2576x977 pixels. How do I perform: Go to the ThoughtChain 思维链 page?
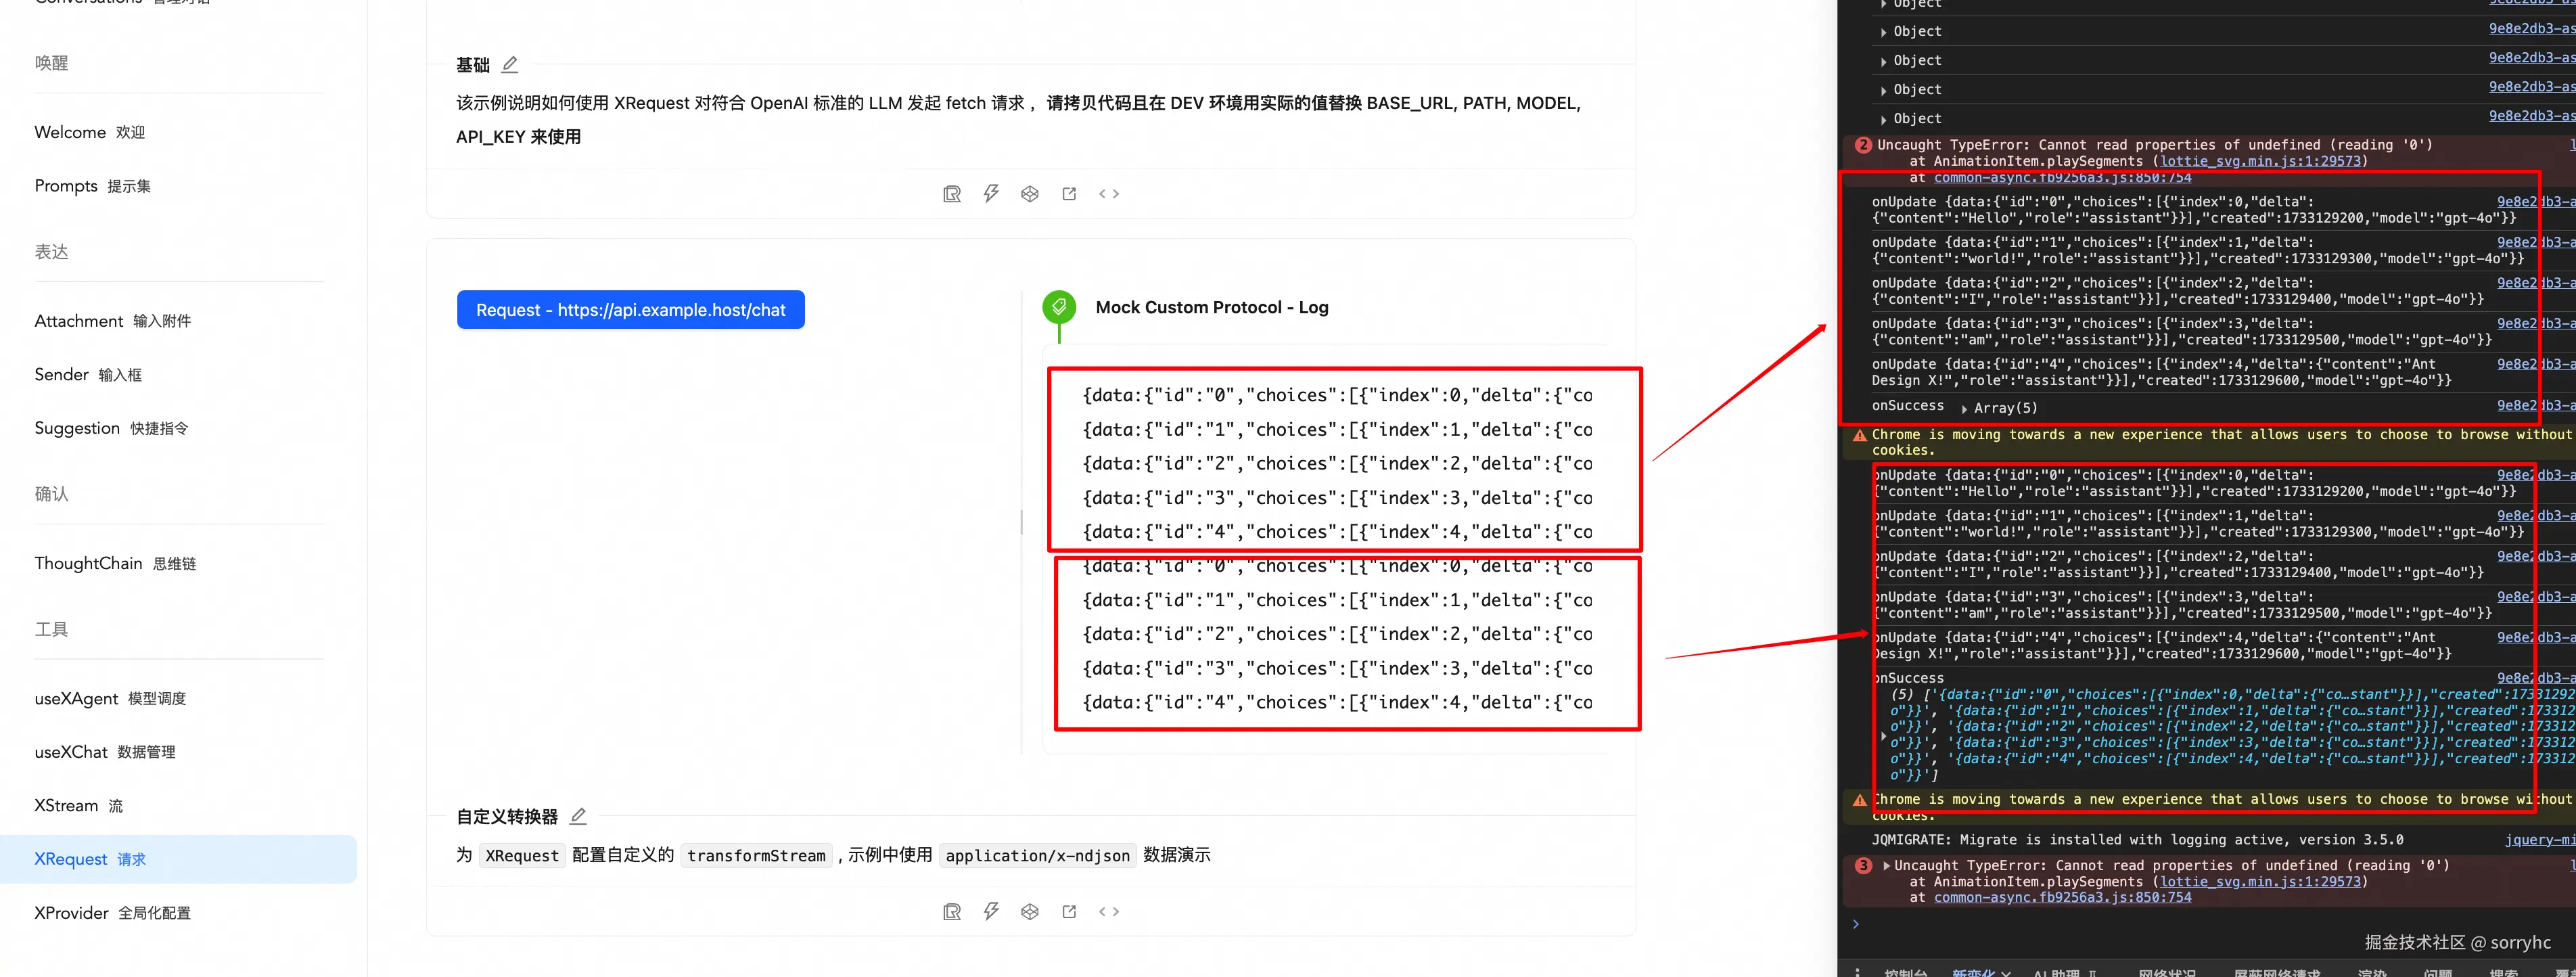[115, 564]
